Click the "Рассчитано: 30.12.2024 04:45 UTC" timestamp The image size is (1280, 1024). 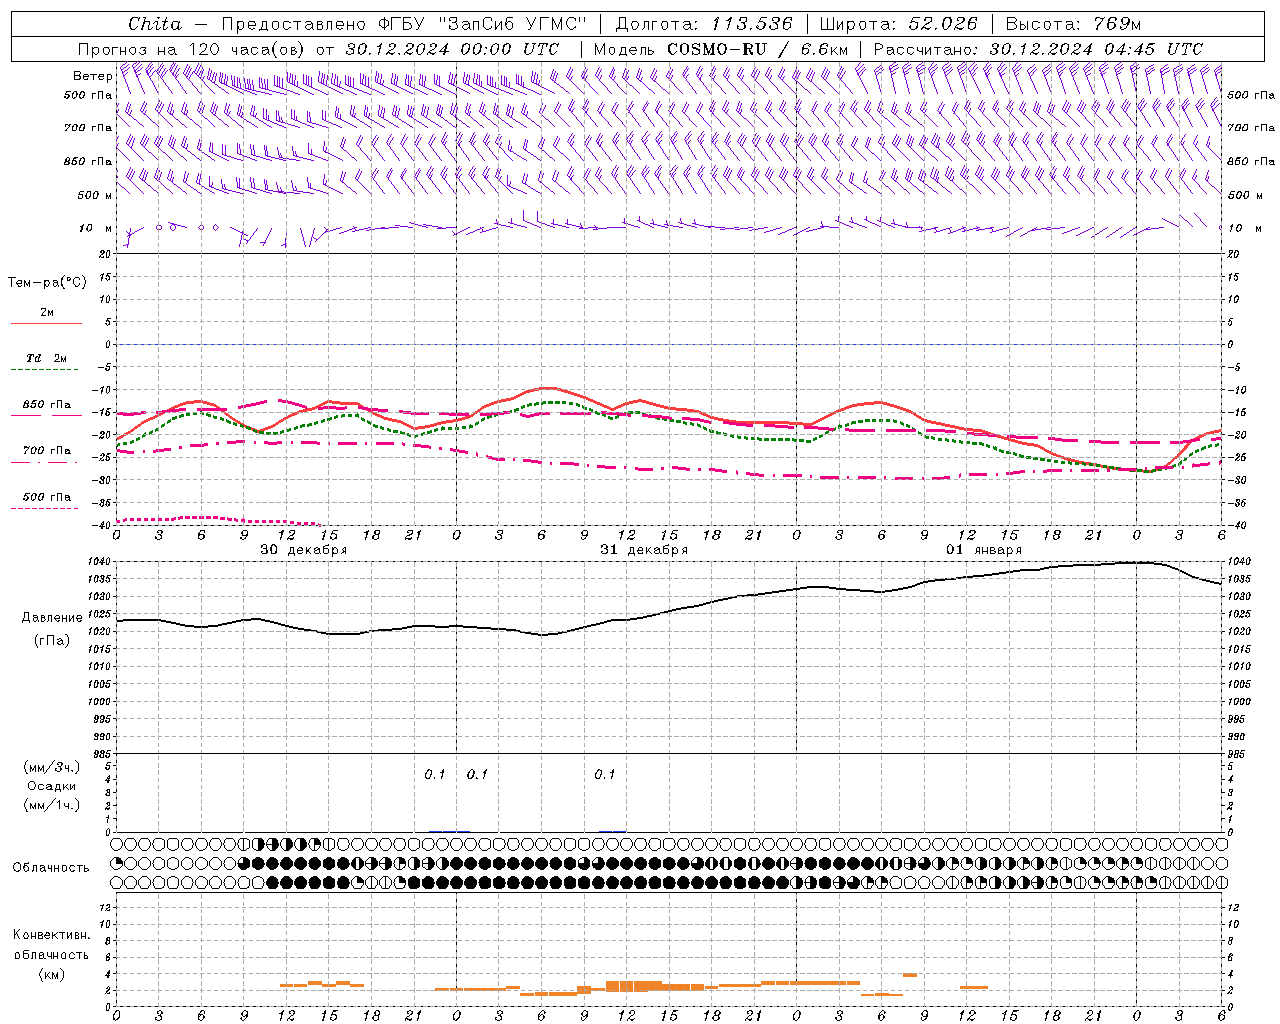pyautogui.click(x=1038, y=49)
